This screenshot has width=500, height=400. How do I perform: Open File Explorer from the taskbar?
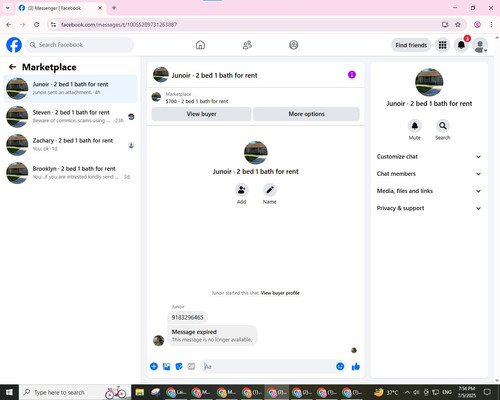[140, 392]
